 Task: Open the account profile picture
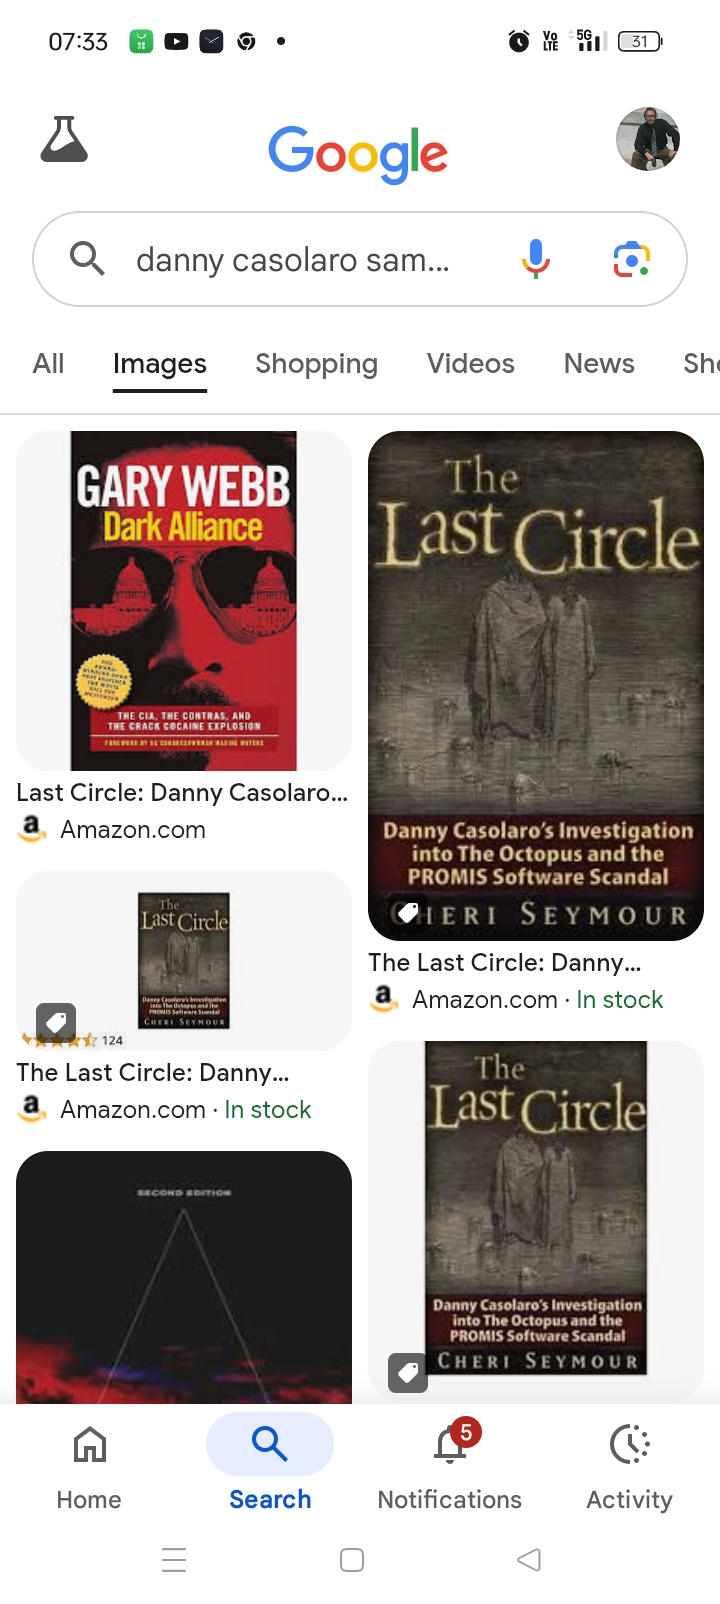(648, 139)
